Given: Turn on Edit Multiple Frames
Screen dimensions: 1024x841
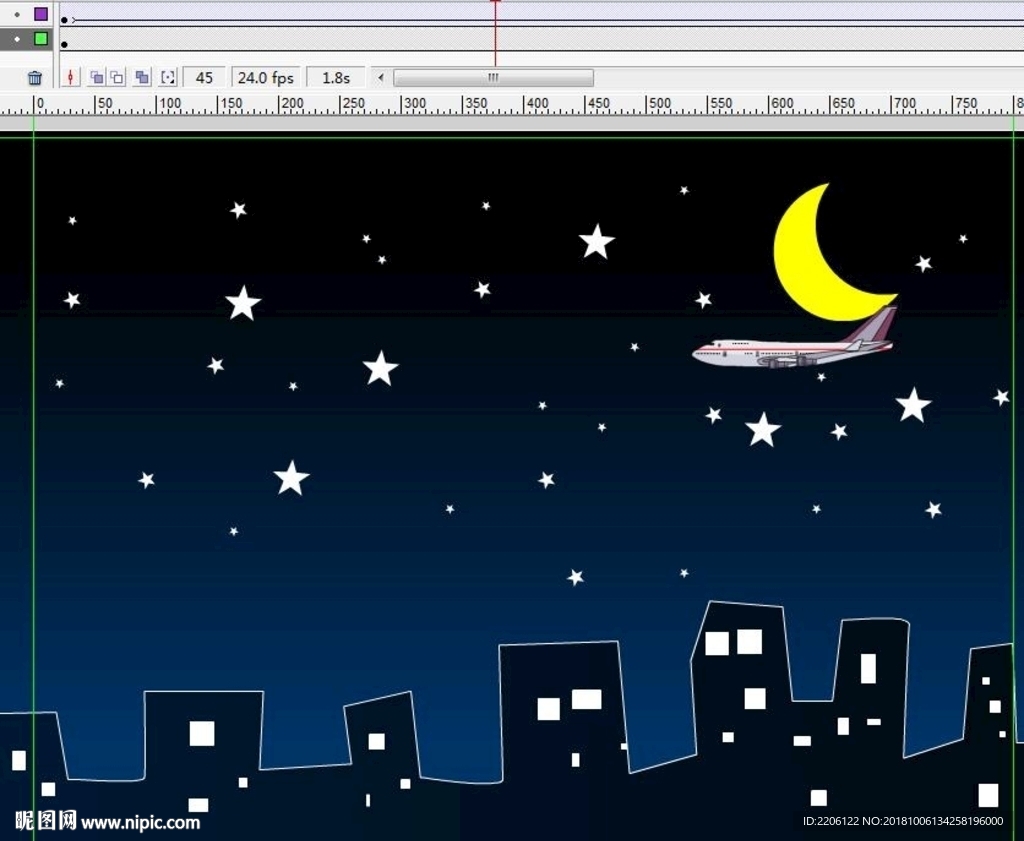Looking at the screenshot, I should [142, 78].
